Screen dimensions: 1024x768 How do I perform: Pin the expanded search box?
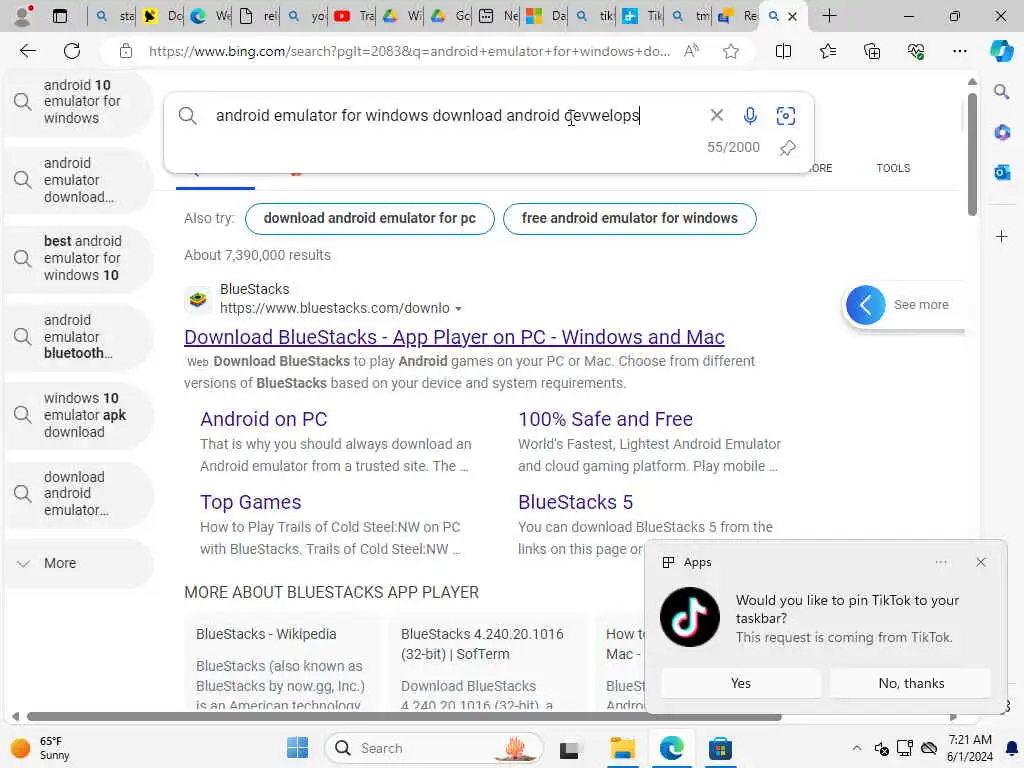[788, 148]
